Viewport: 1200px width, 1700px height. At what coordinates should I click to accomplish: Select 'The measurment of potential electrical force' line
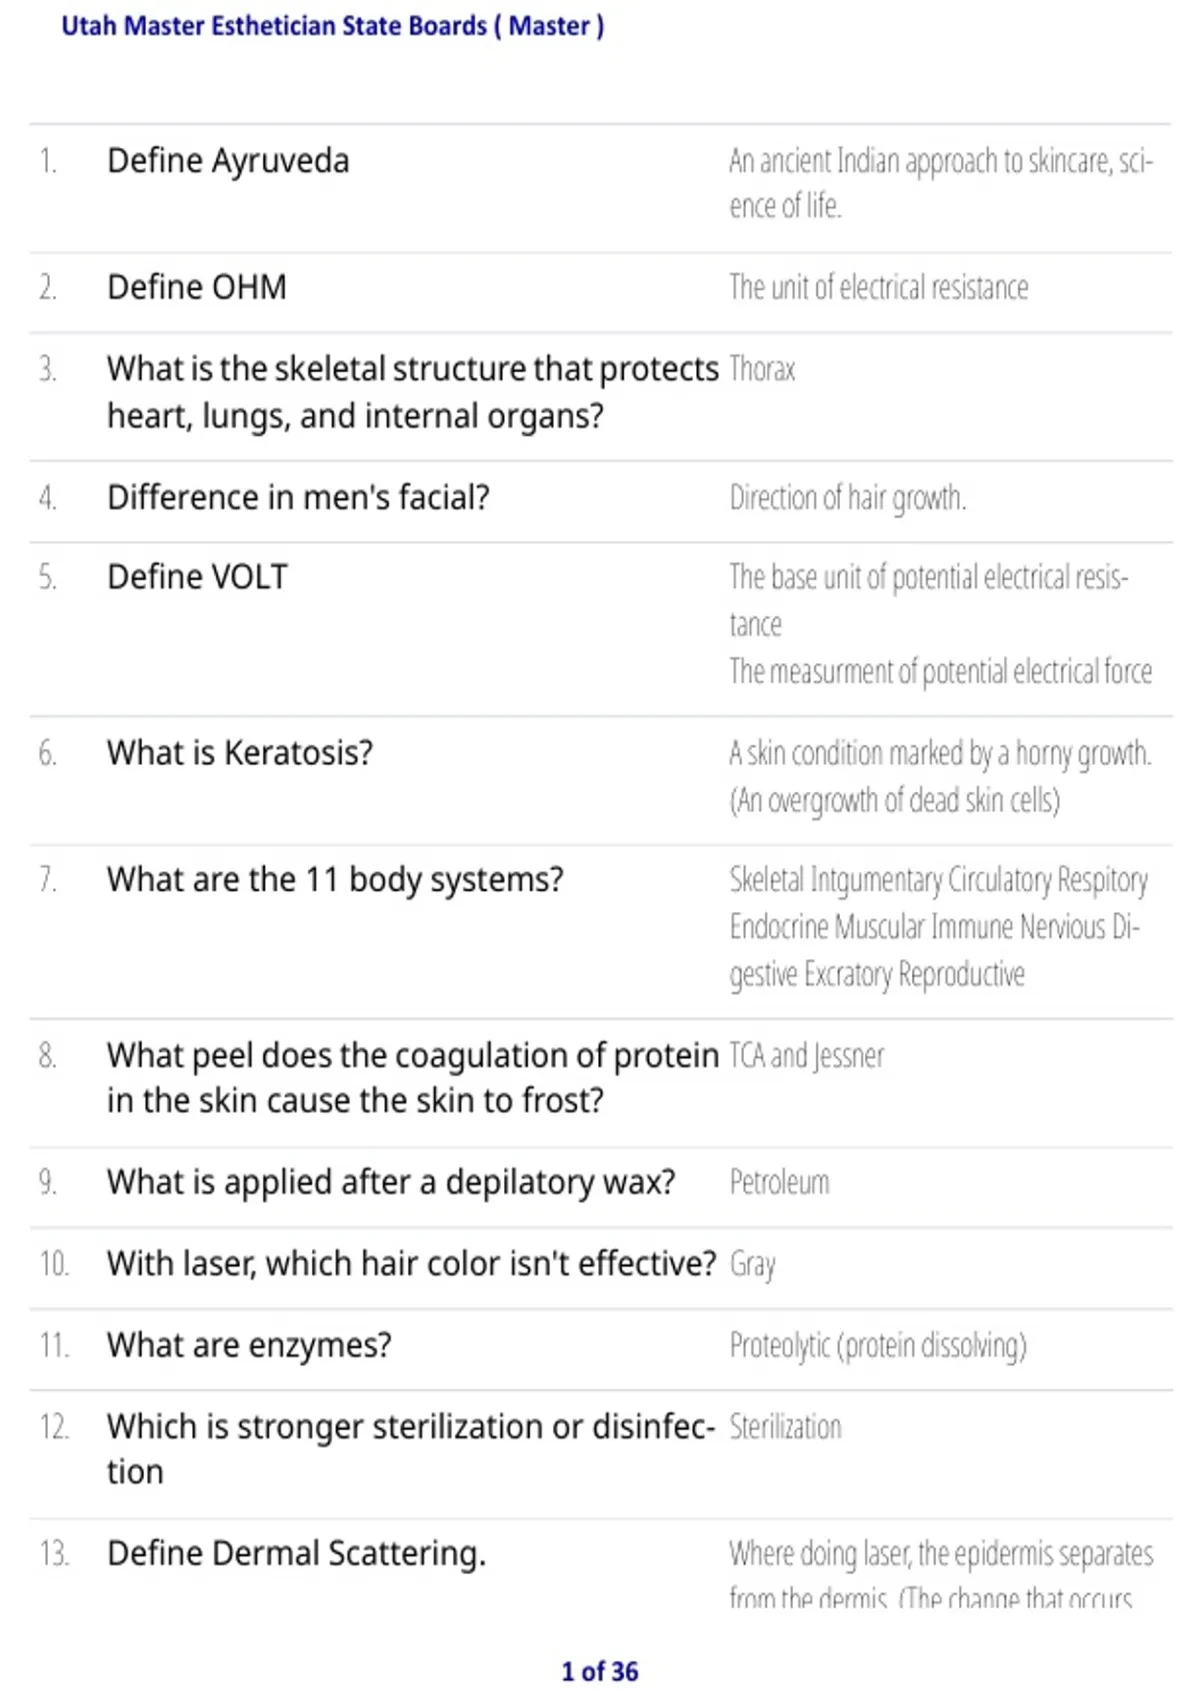tap(941, 671)
